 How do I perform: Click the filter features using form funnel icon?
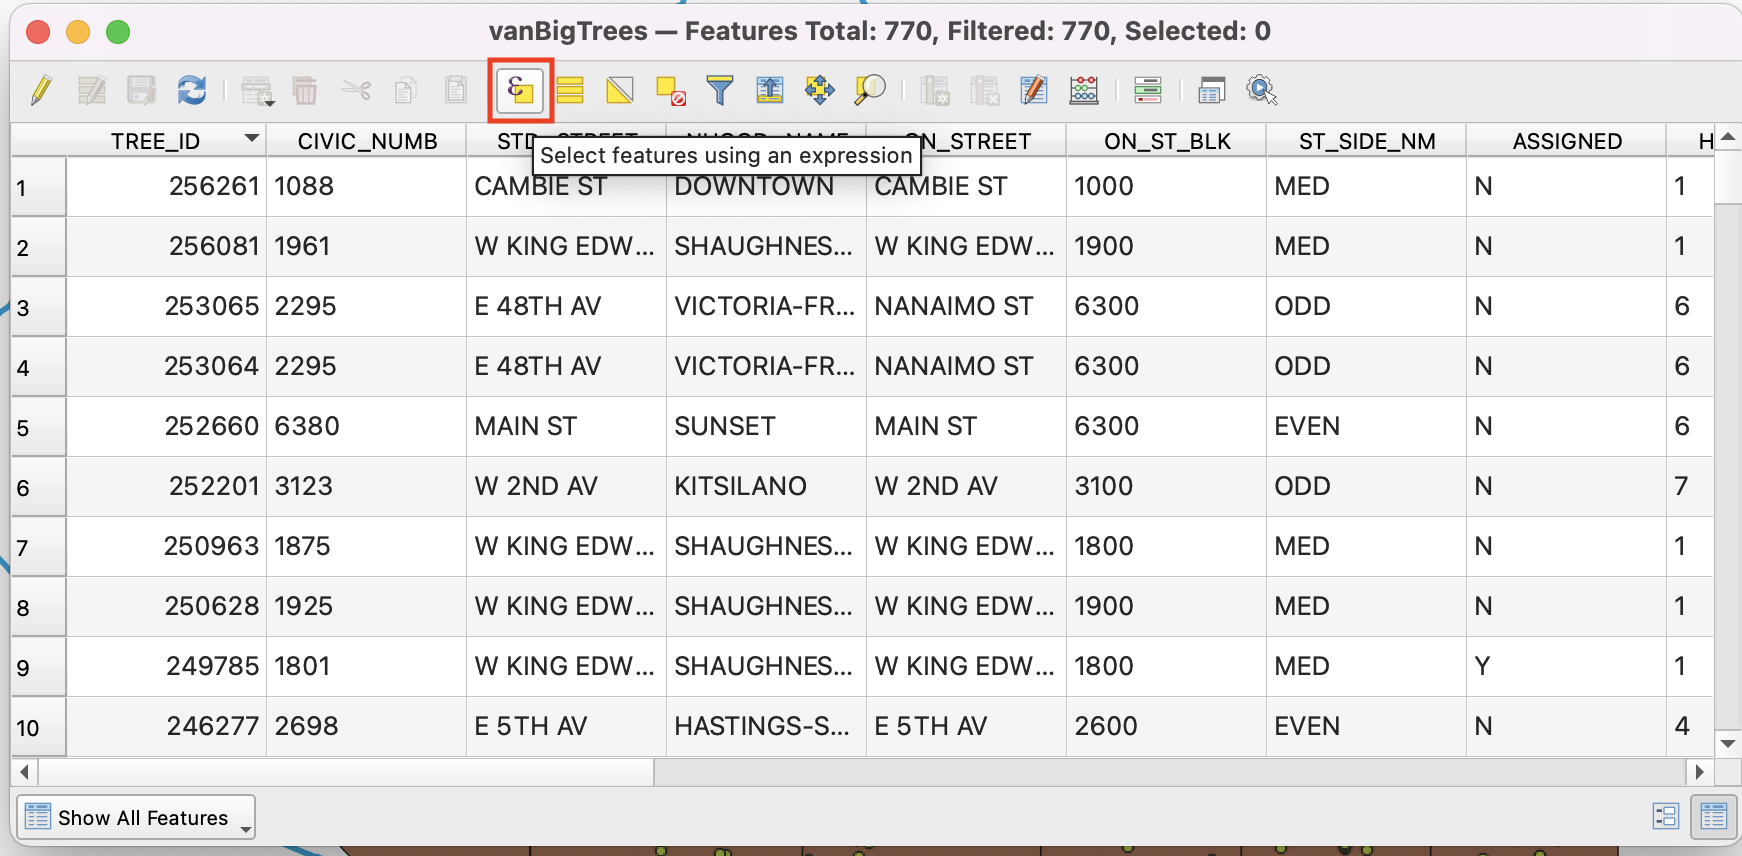[719, 91]
